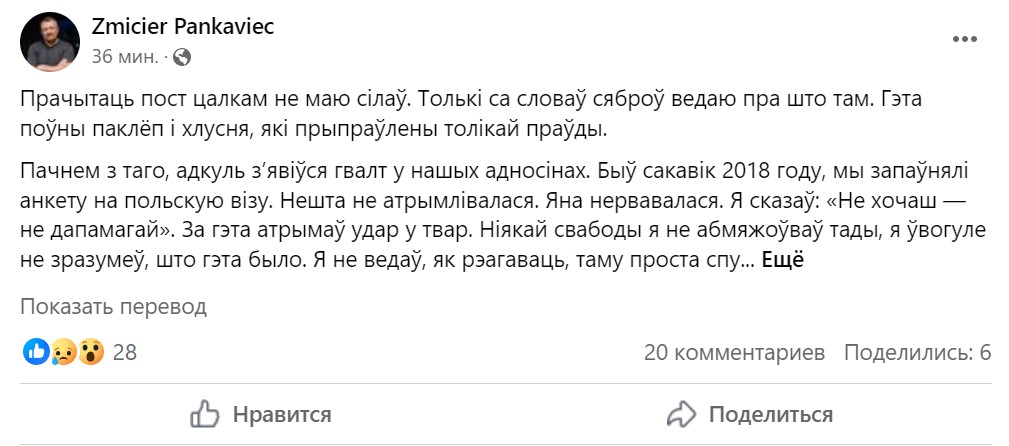This screenshot has height=446, width=1009.
Task: Open the three-dot post options menu
Action: (964, 40)
